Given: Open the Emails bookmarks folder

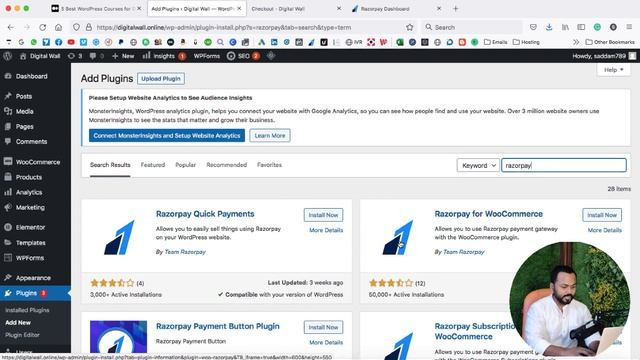Looking at the screenshot, I should (495, 42).
